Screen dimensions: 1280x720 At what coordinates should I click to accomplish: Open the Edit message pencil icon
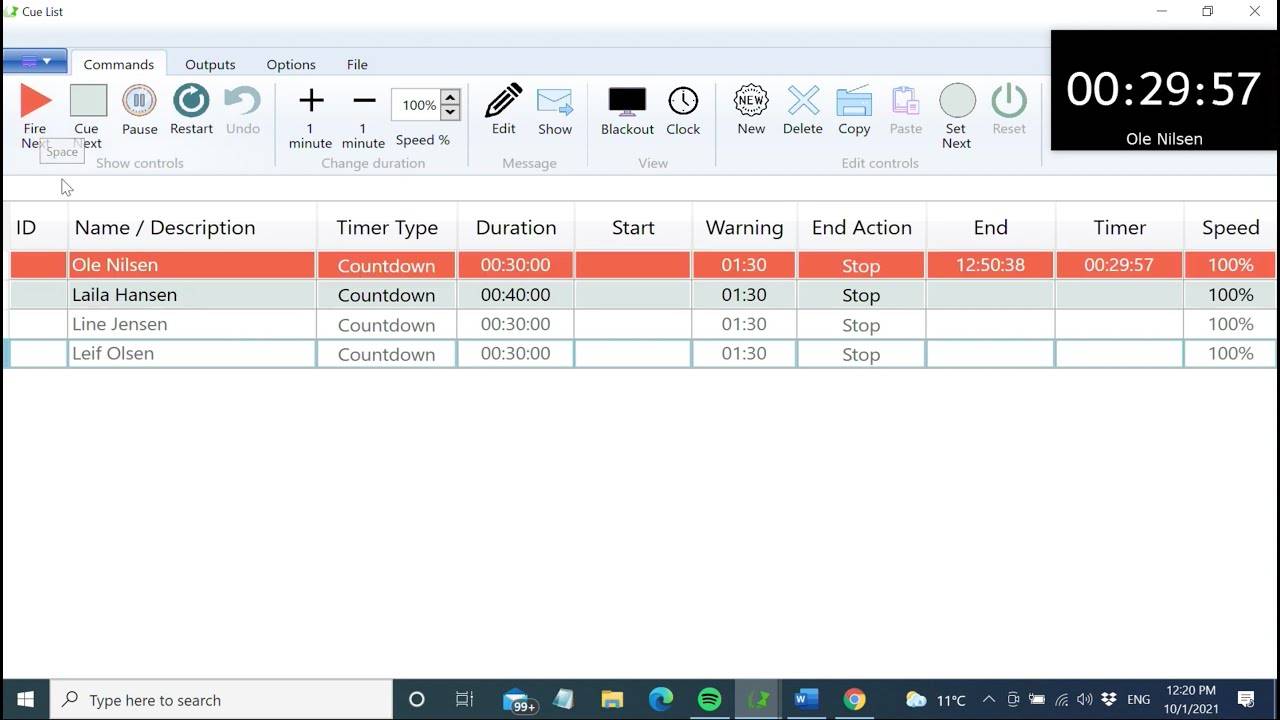tap(503, 101)
